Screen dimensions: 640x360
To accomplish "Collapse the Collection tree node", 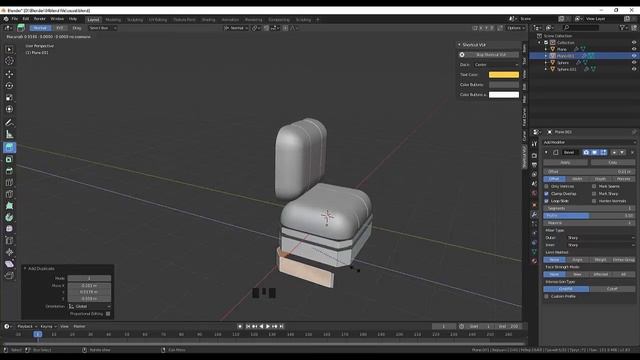I will (540, 42).
